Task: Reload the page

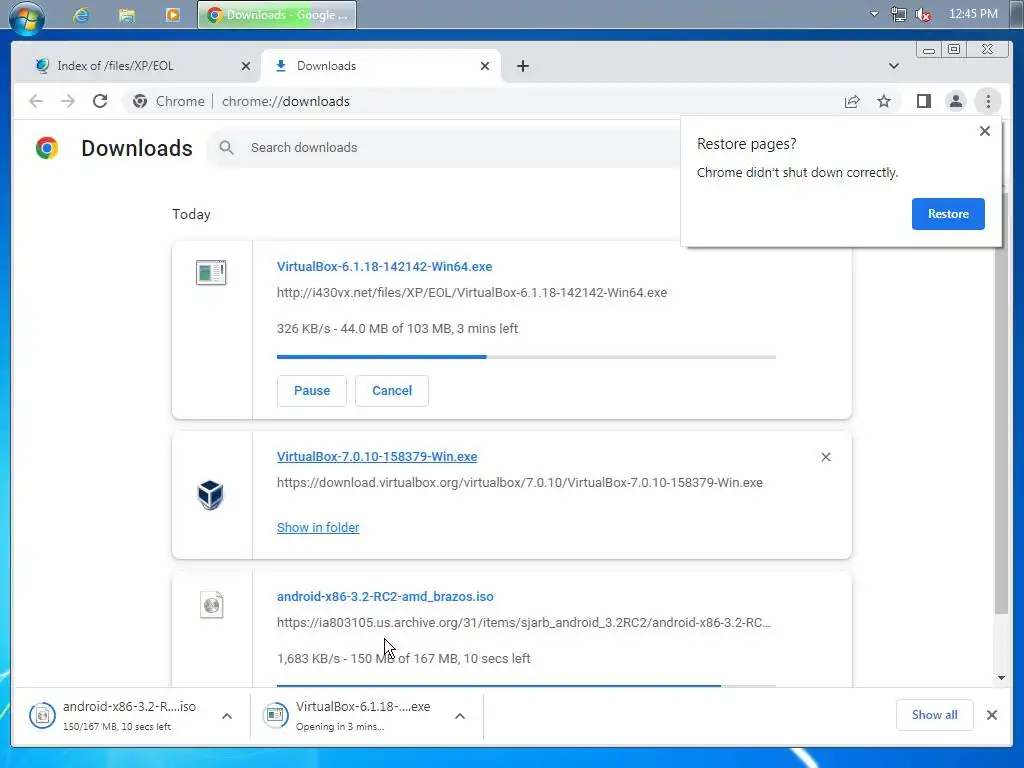Action: 100,101
